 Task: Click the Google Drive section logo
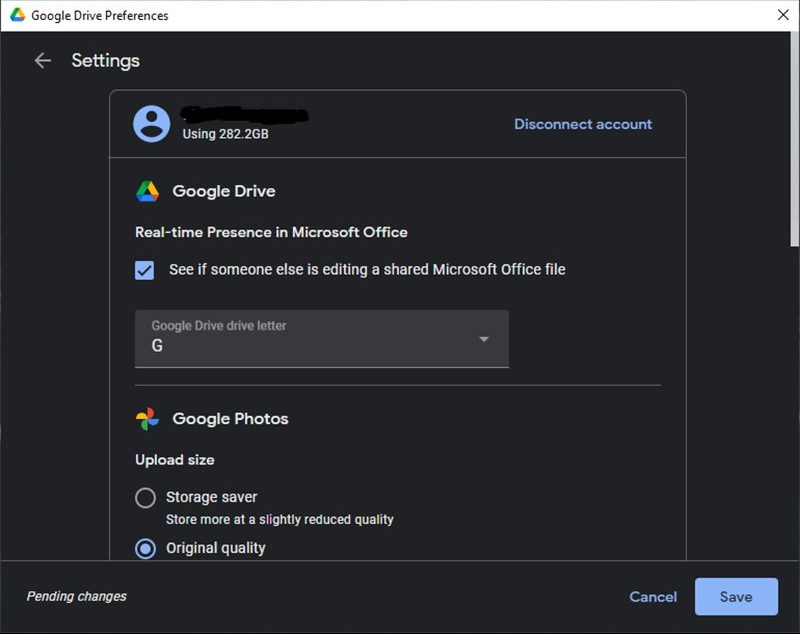(147, 191)
